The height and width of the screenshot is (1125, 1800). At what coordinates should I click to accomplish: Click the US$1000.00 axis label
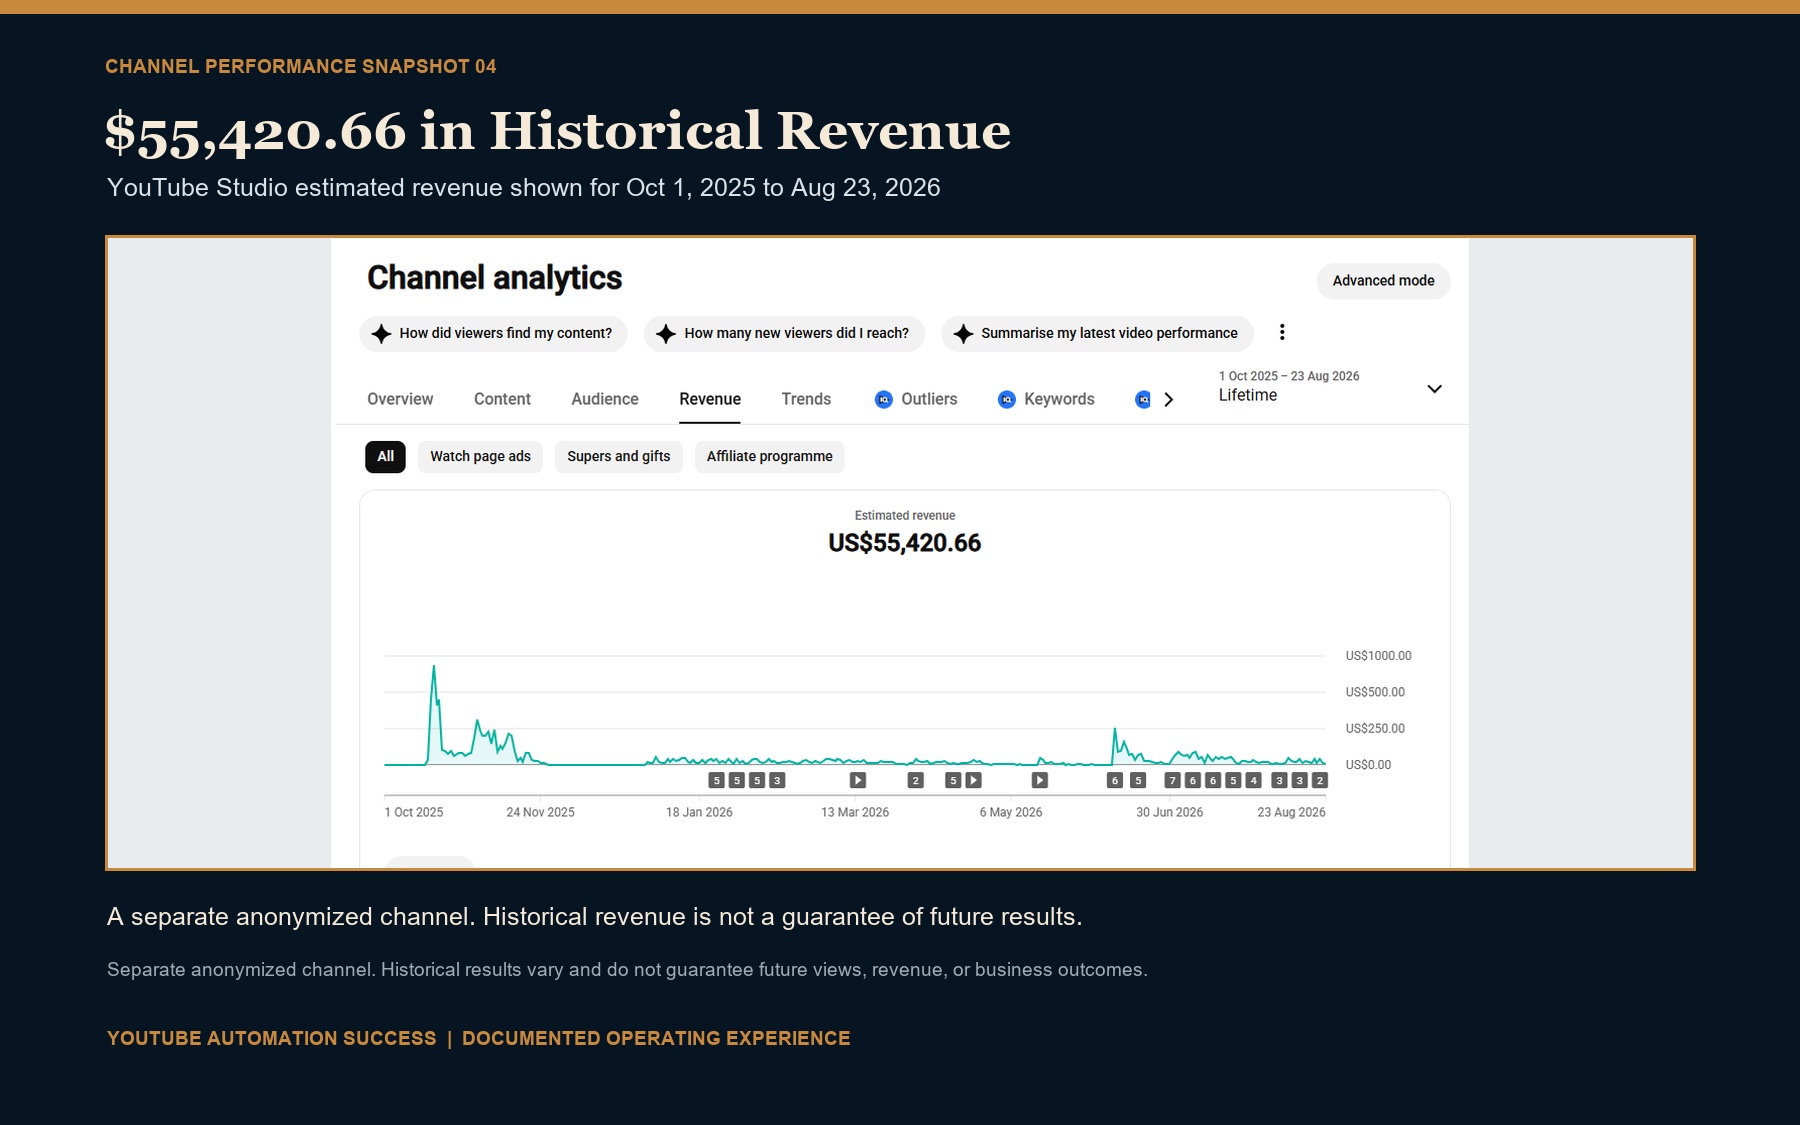[1378, 656]
